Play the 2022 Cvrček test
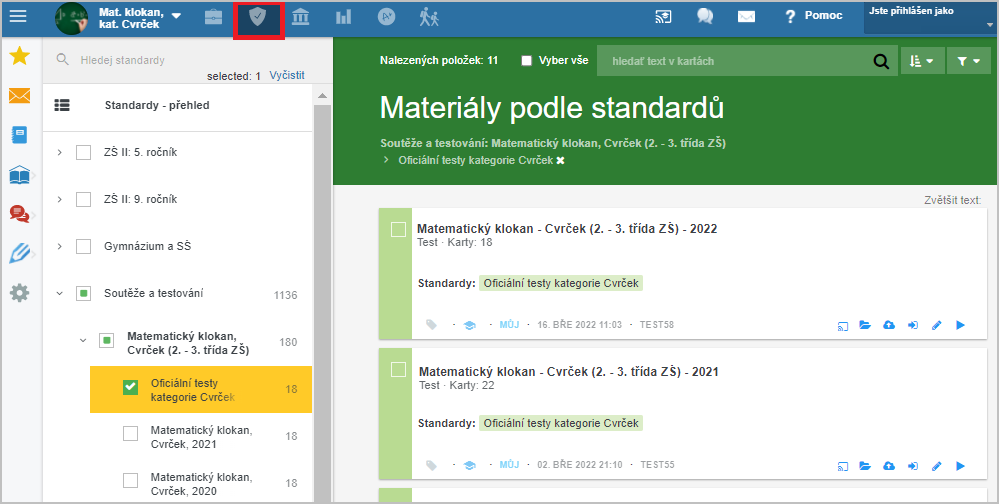The height and width of the screenshot is (504, 999). [x=960, y=325]
